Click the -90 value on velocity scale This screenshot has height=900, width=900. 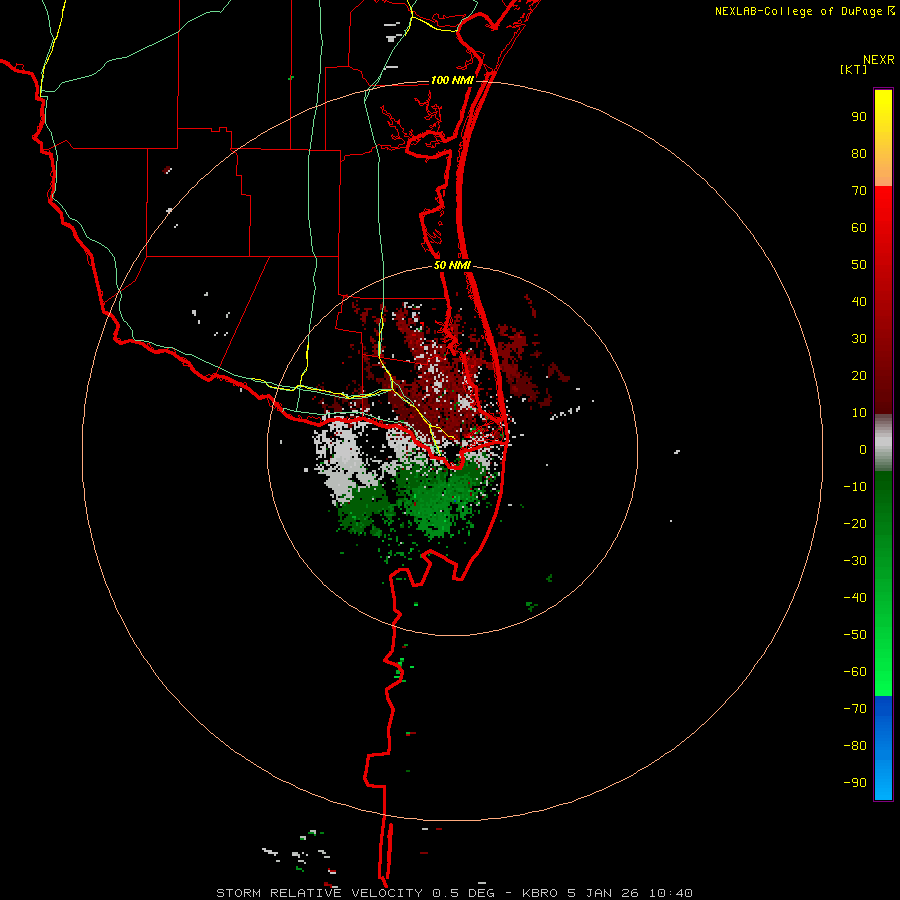coord(855,783)
